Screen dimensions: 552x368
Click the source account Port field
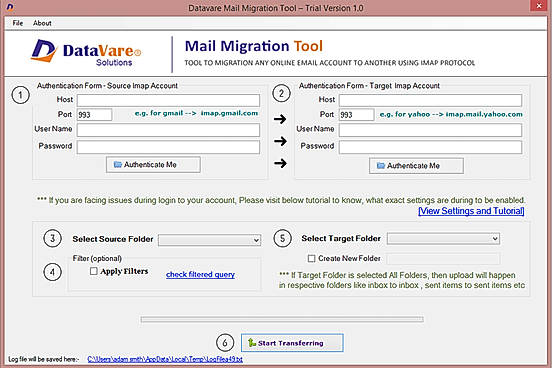pos(94,115)
